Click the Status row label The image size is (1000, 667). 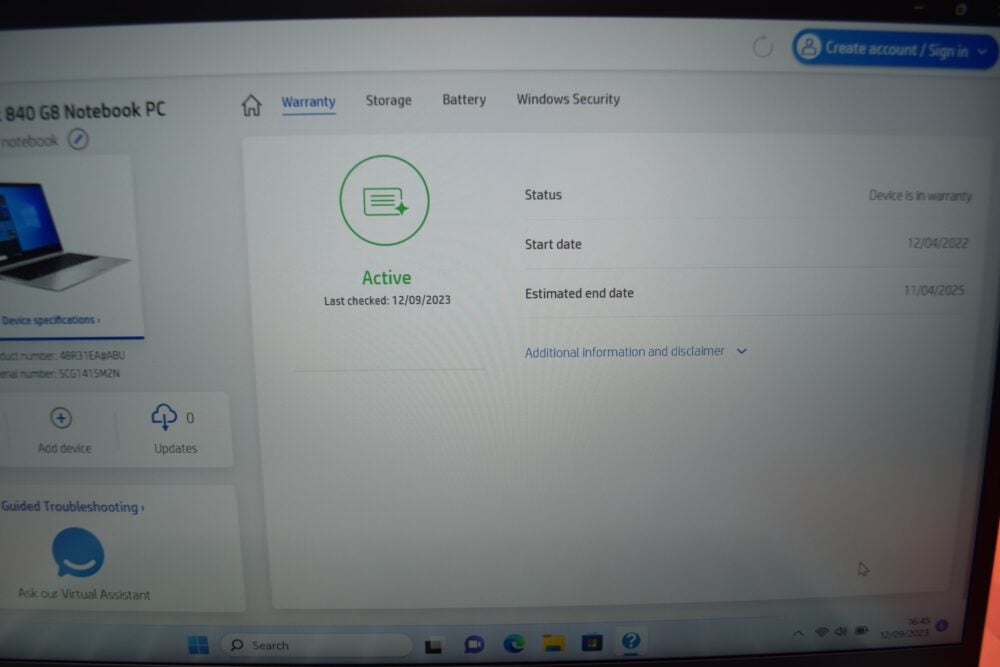[543, 195]
